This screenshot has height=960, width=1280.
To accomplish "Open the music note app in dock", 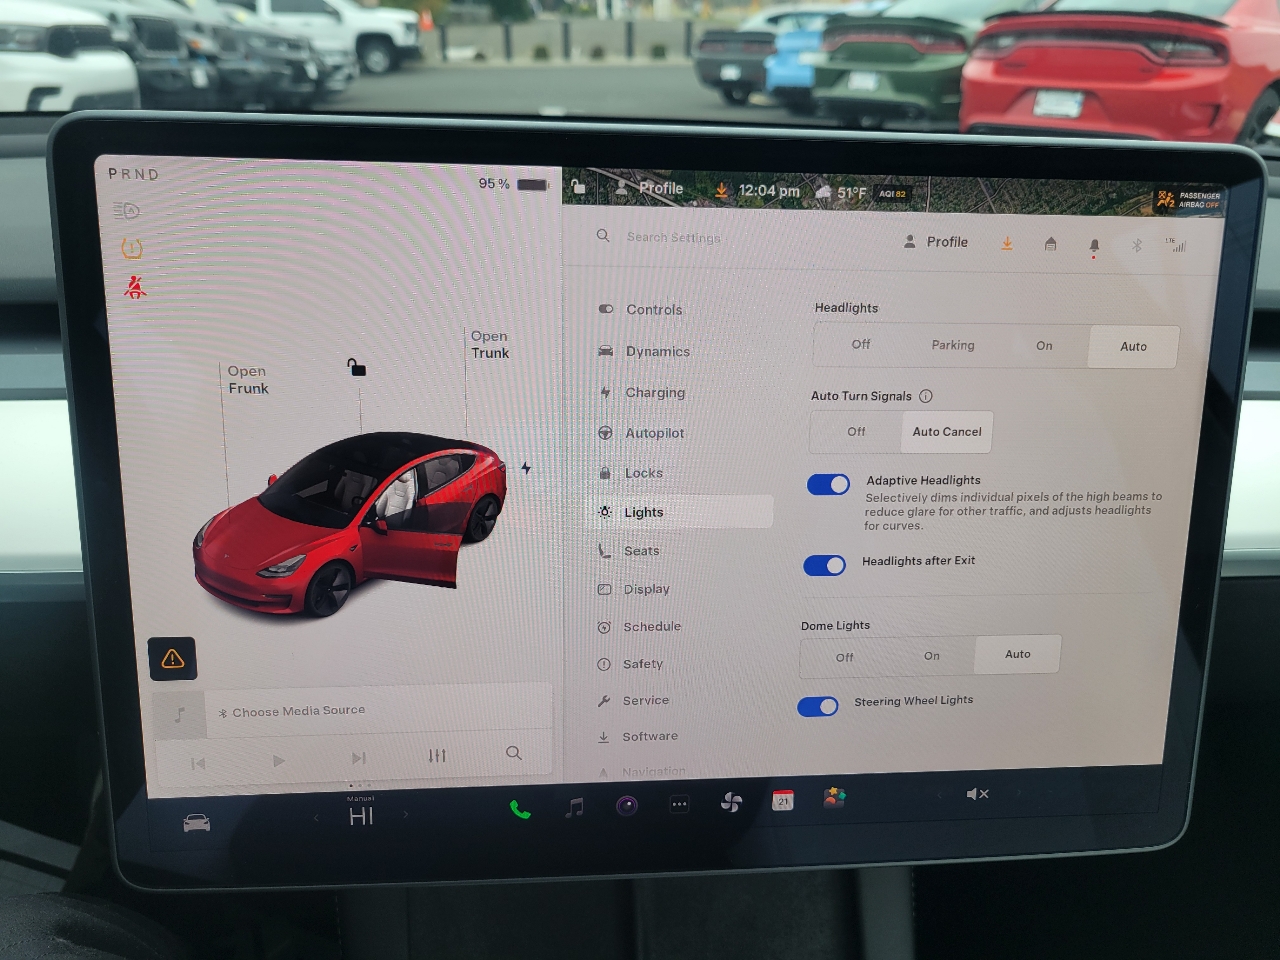I will pos(574,807).
